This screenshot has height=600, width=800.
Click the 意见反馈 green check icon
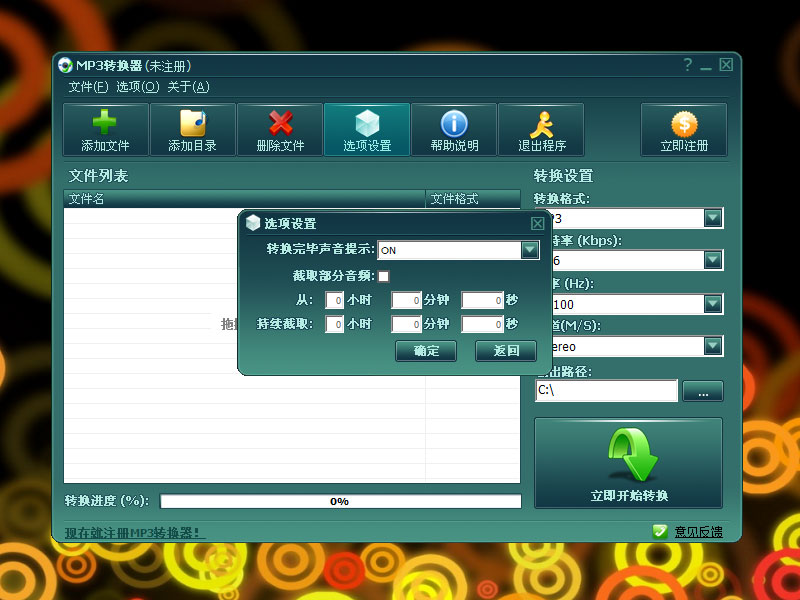point(660,532)
